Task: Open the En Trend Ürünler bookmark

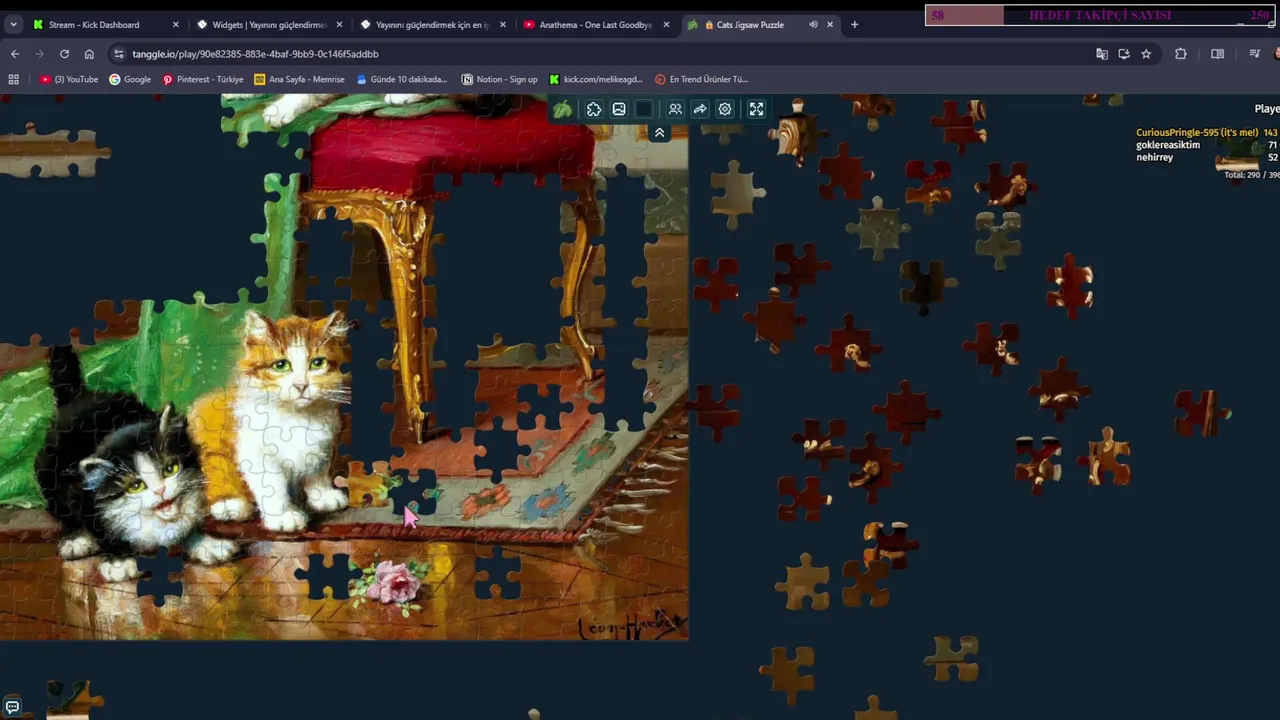Action: [x=701, y=79]
